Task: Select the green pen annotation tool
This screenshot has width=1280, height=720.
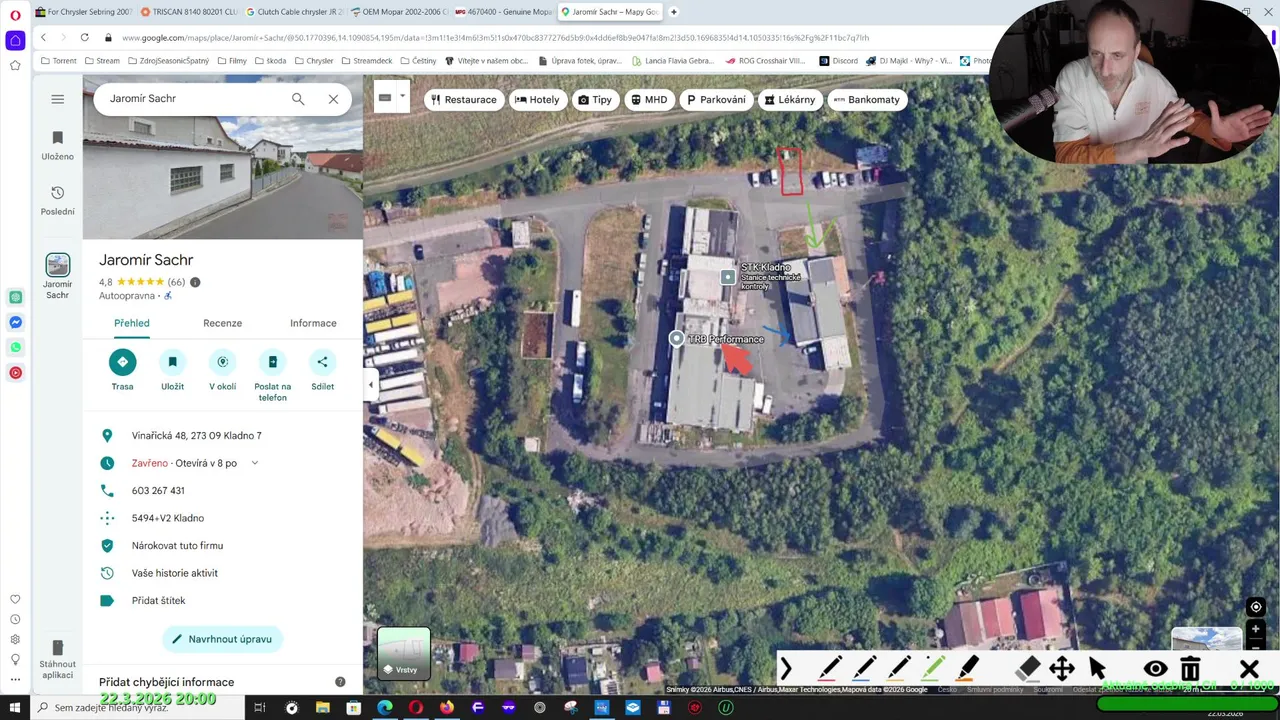Action: (x=933, y=669)
